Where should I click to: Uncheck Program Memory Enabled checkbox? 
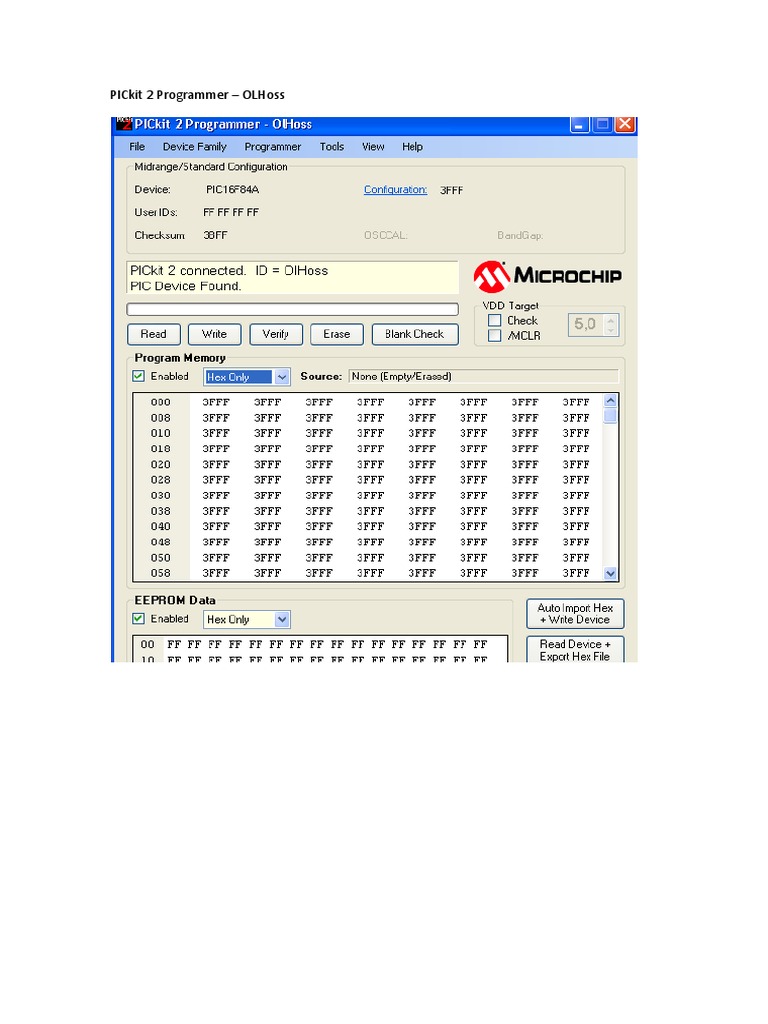[x=139, y=377]
